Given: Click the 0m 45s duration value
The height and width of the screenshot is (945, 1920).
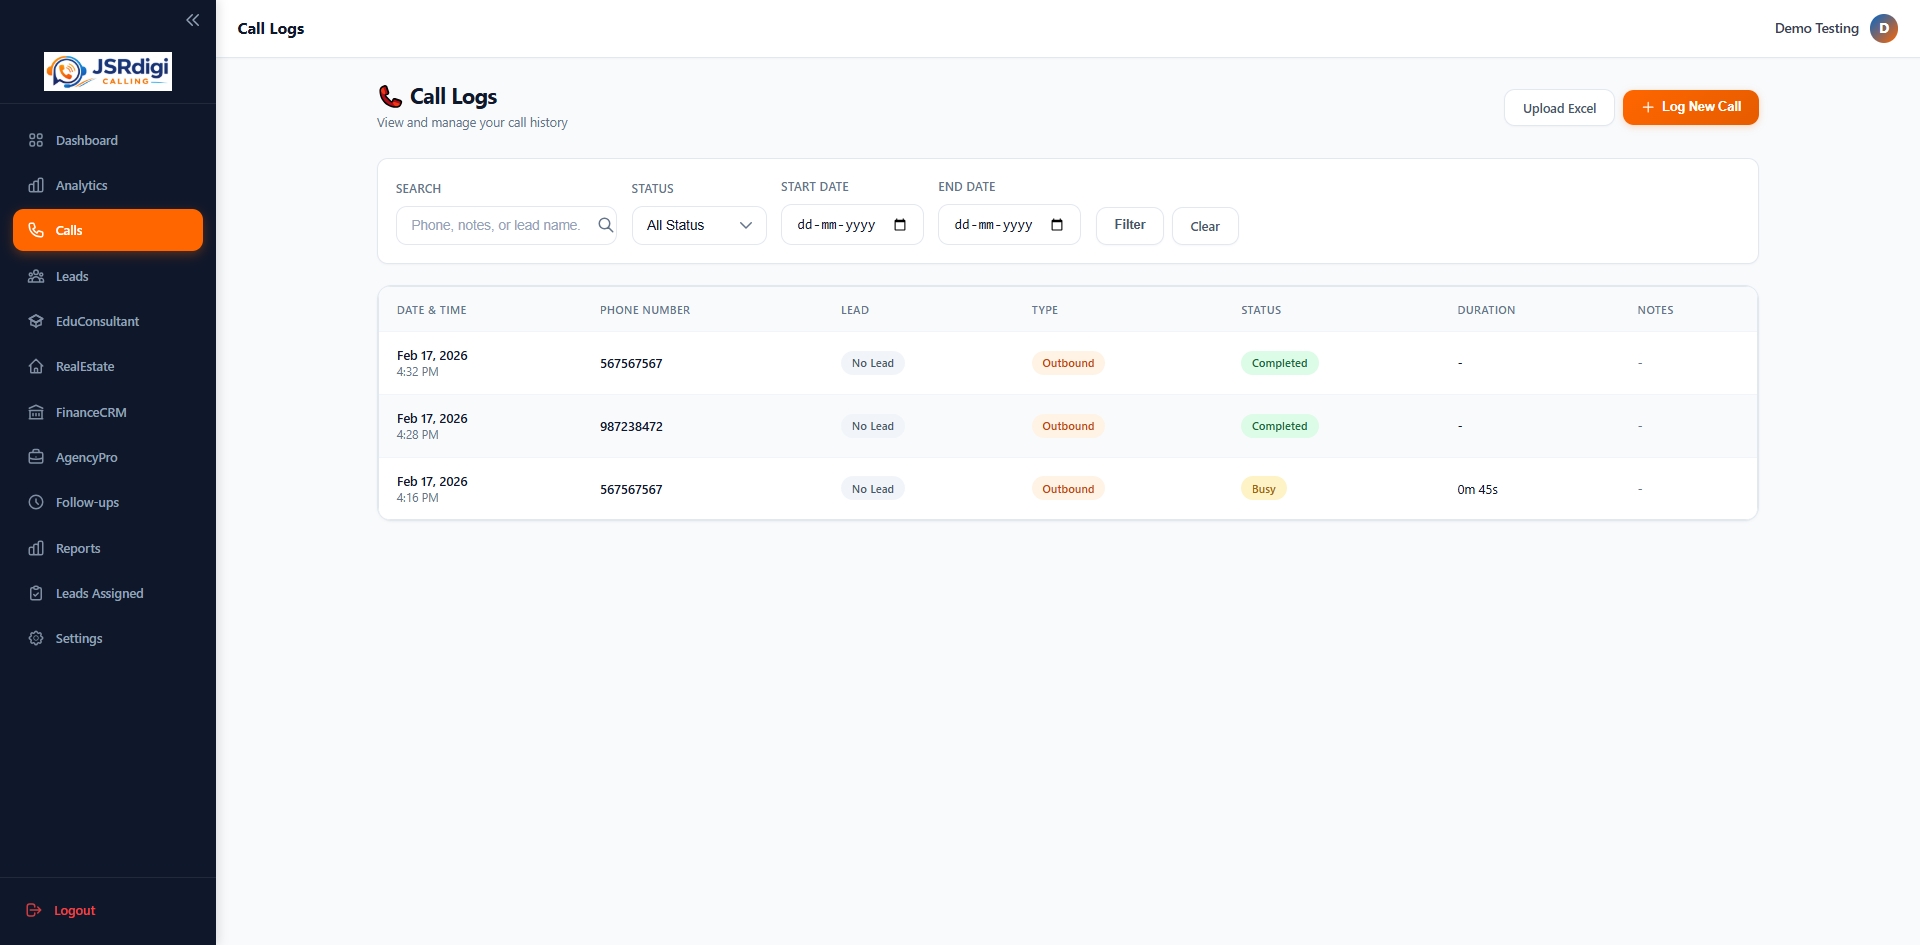Looking at the screenshot, I should click(x=1477, y=489).
